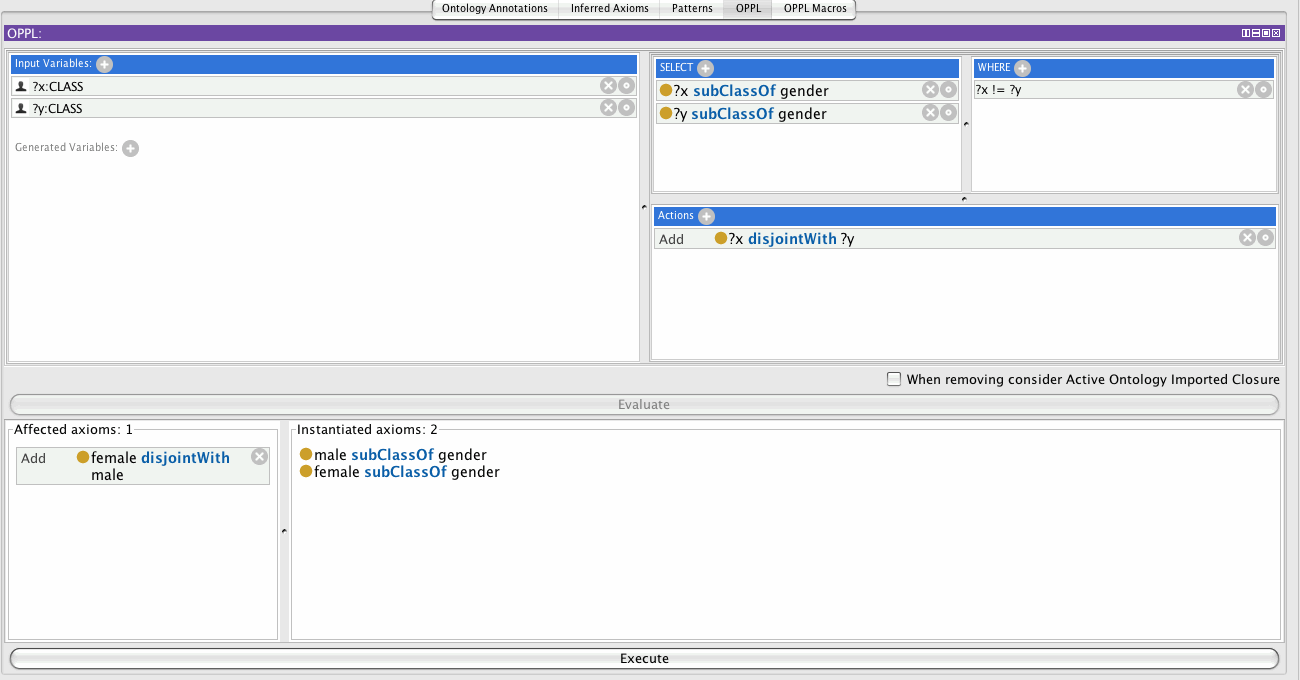
Task: Add a new input variable
Action: pos(105,64)
